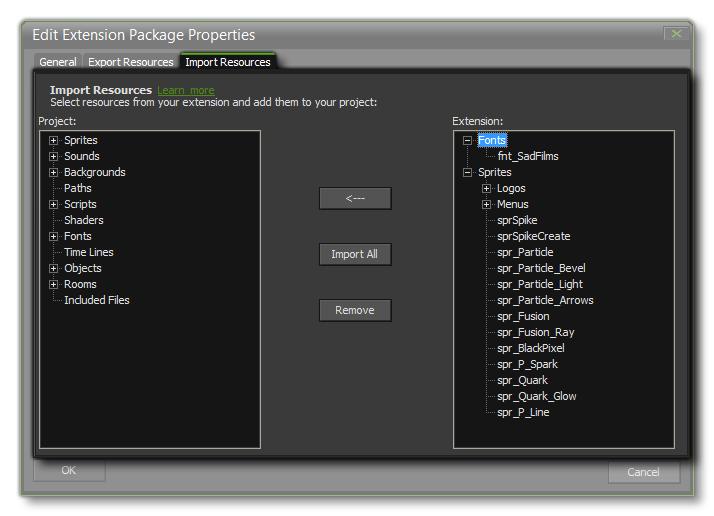
Task: Click the Remove button
Action: tap(355, 310)
